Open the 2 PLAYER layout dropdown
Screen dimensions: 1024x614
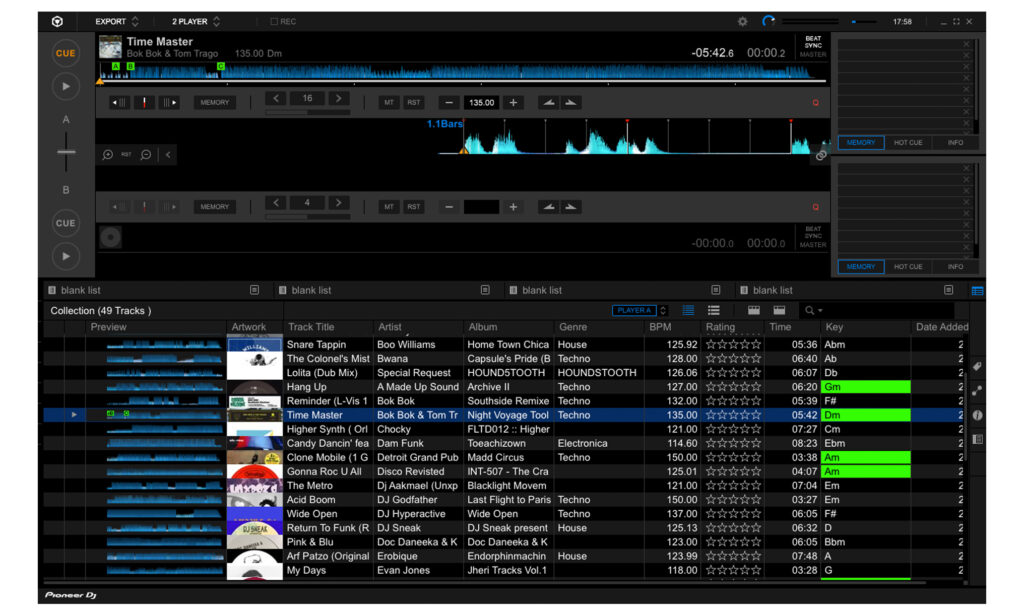(x=195, y=21)
